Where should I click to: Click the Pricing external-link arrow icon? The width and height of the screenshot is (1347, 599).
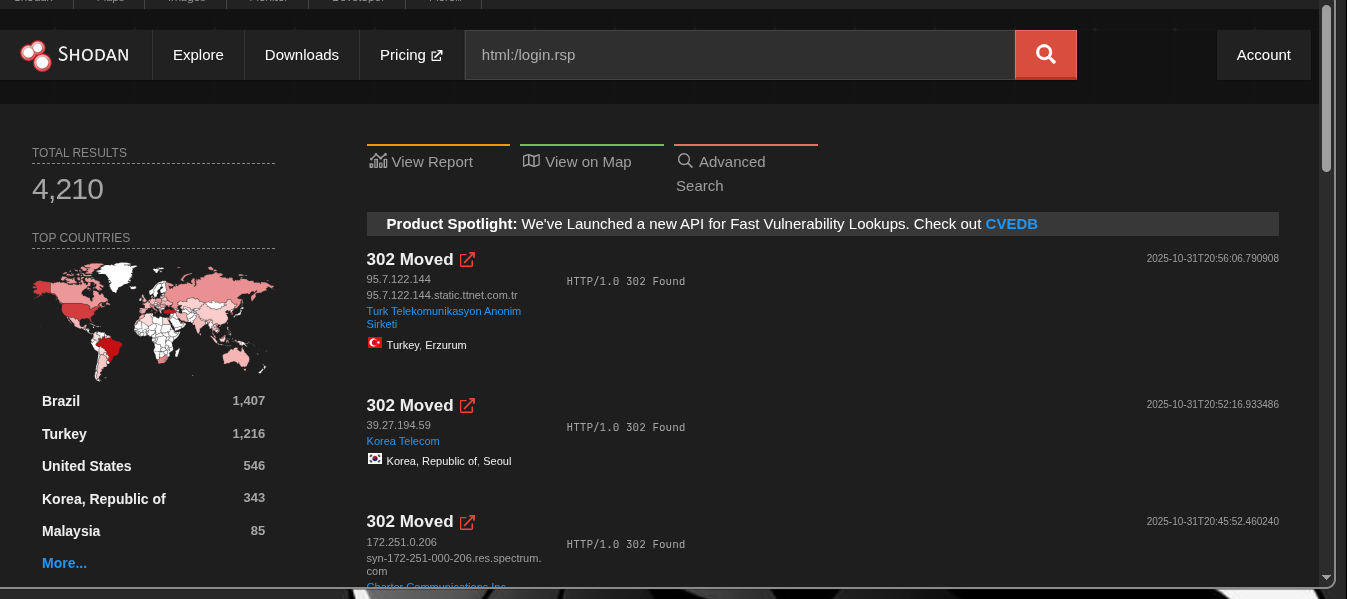click(x=437, y=56)
